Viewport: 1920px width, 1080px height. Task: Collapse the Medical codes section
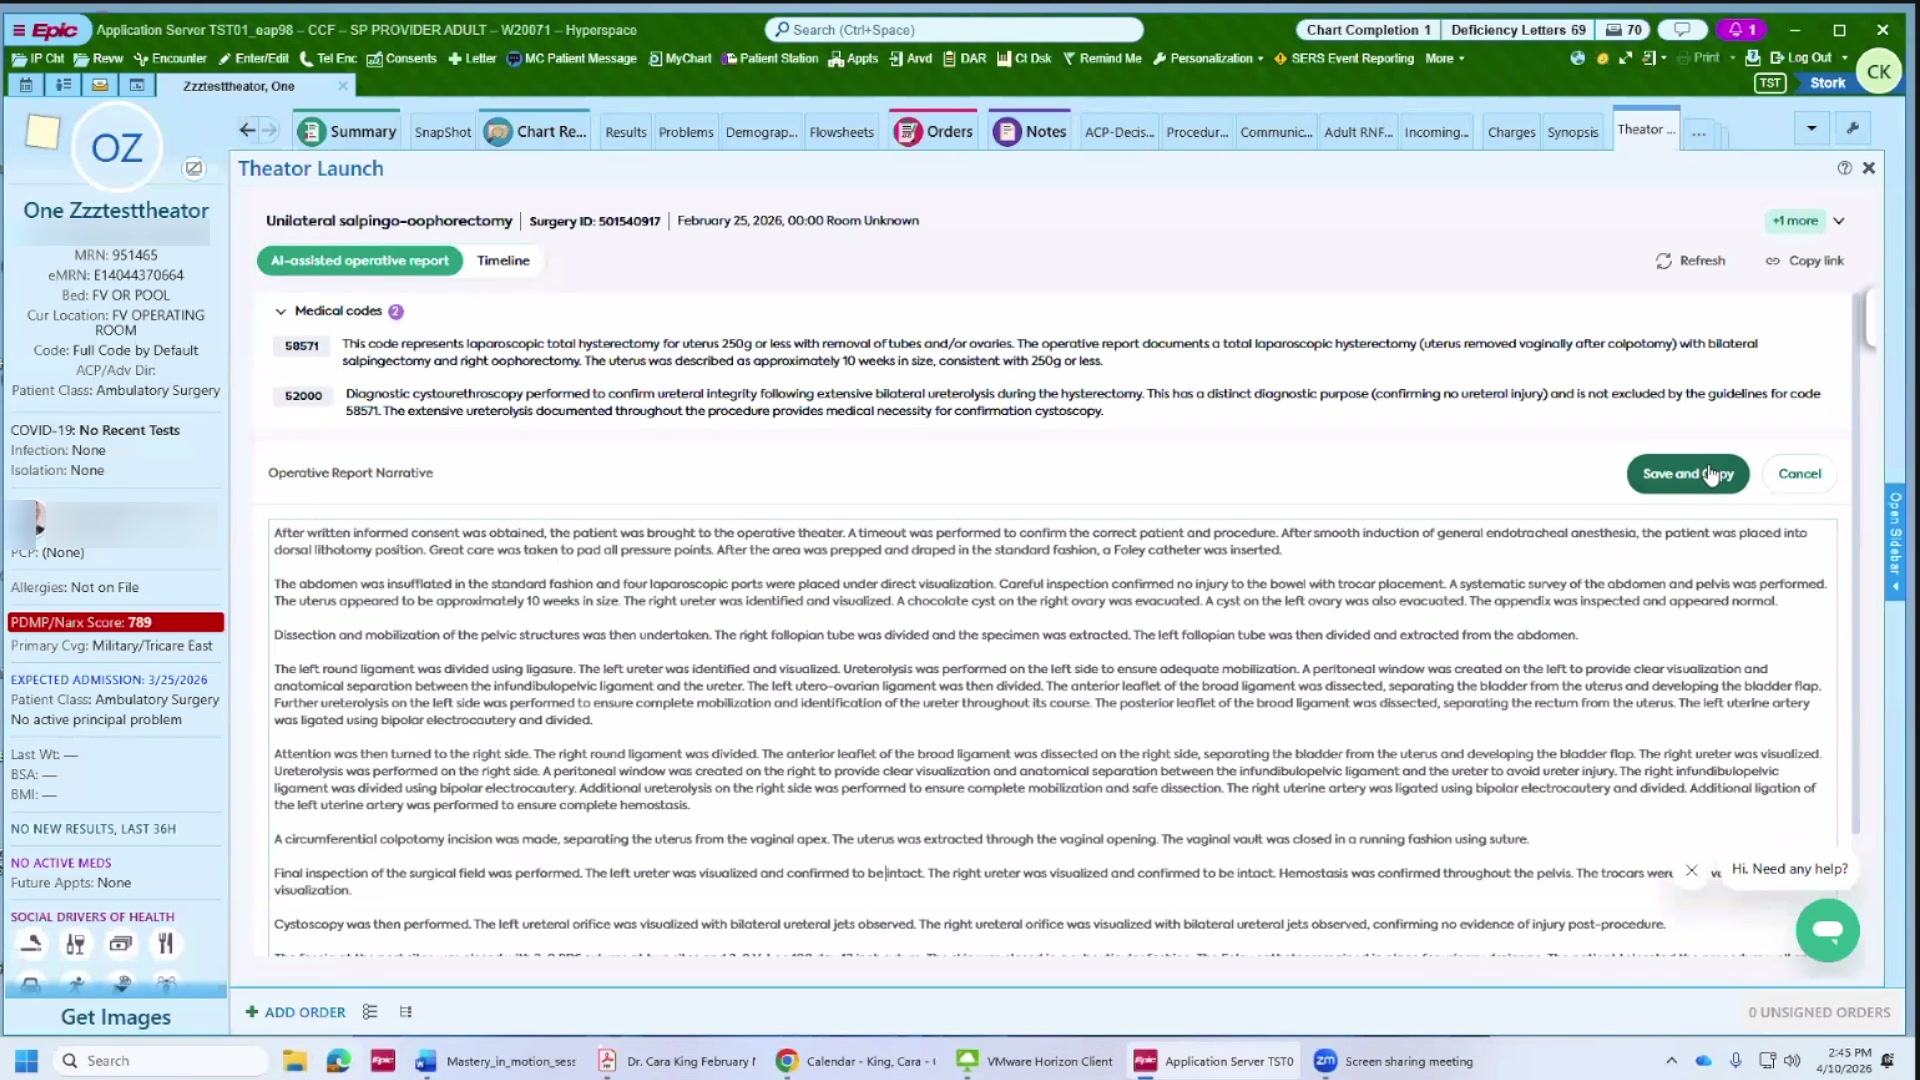pos(280,311)
